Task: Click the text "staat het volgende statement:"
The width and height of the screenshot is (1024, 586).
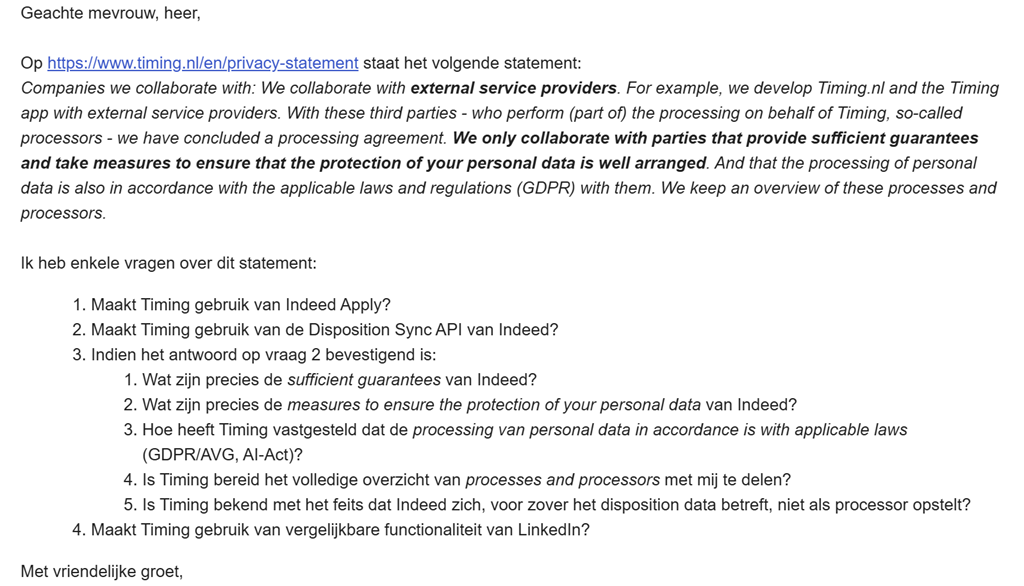Action: pyautogui.click(x=471, y=63)
